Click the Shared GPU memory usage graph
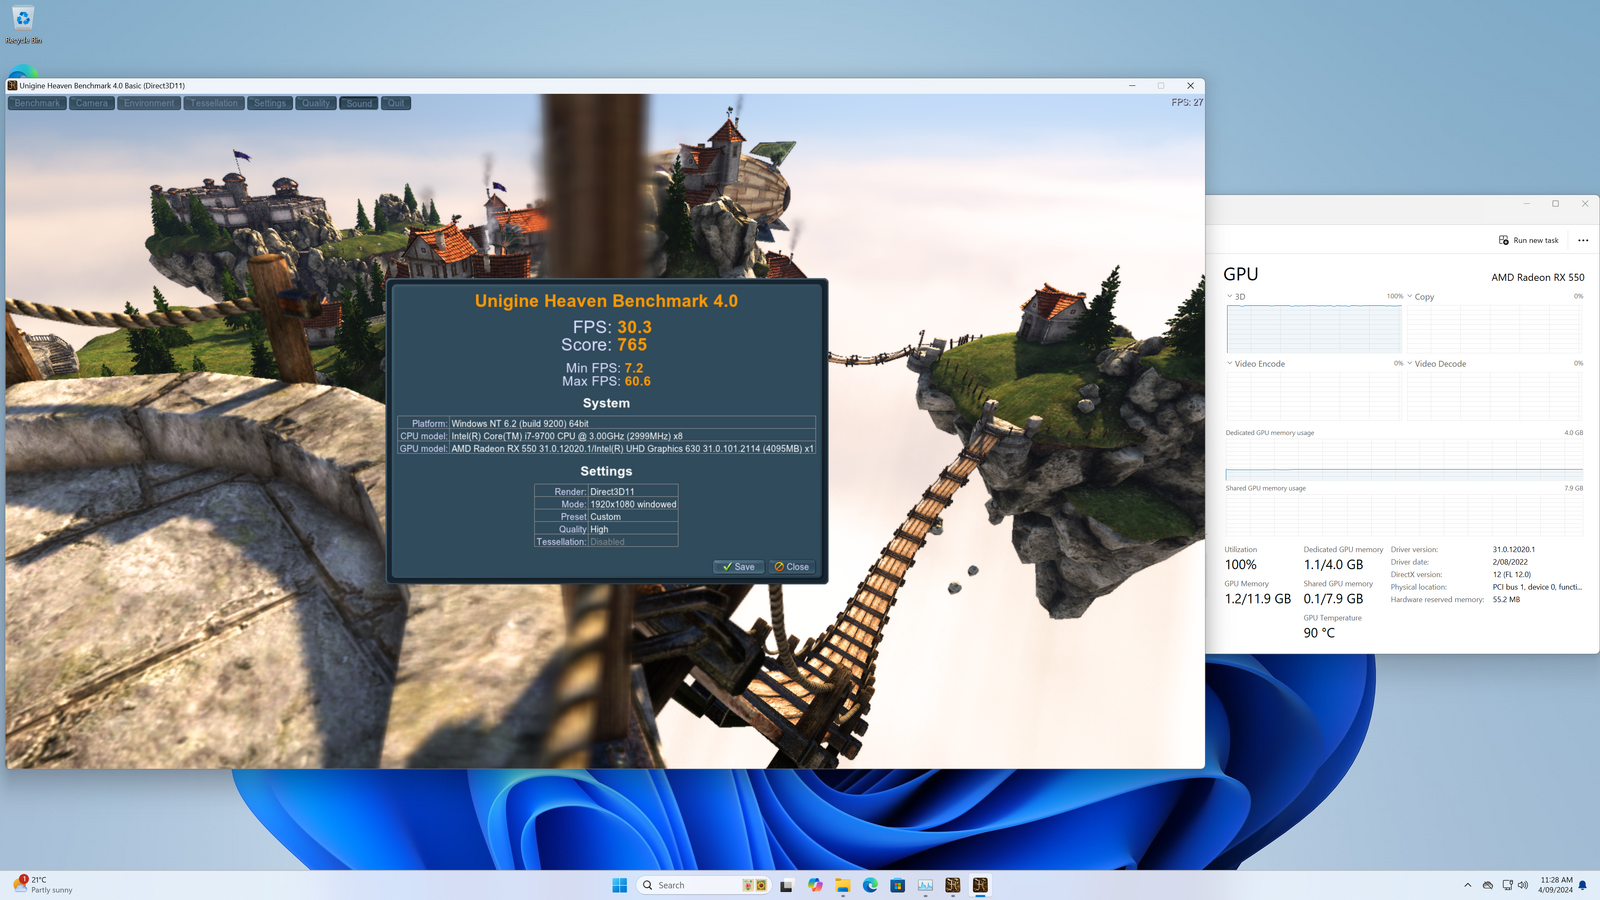Image resolution: width=1600 pixels, height=900 pixels. [x=1404, y=516]
